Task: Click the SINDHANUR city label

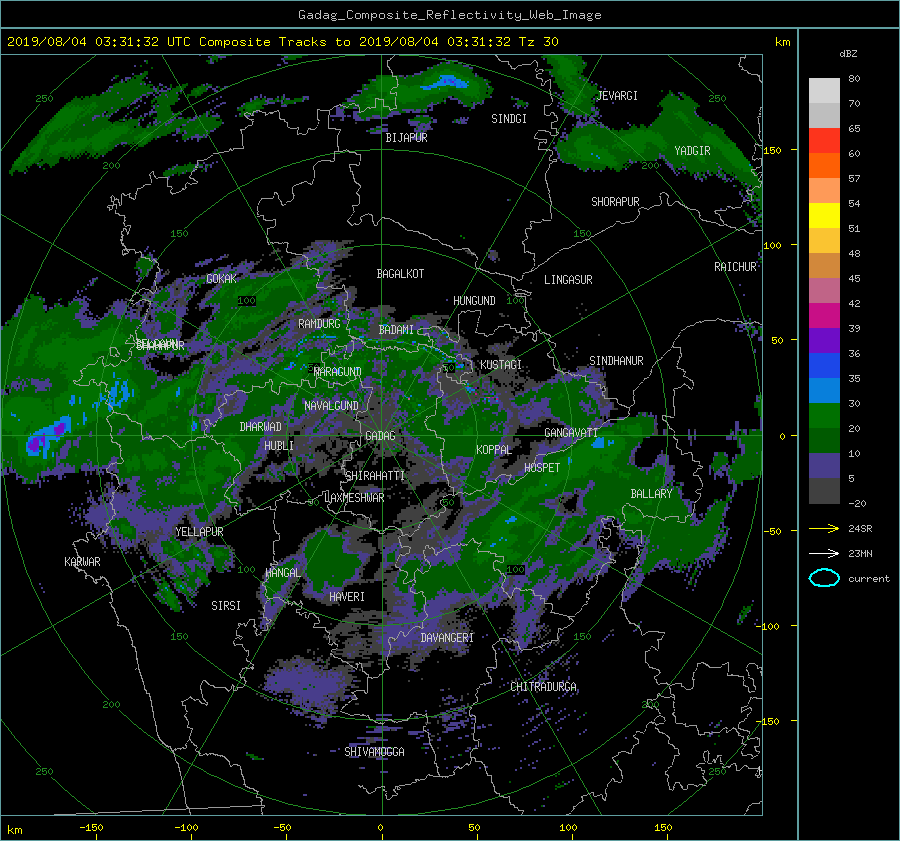Action: point(616,361)
